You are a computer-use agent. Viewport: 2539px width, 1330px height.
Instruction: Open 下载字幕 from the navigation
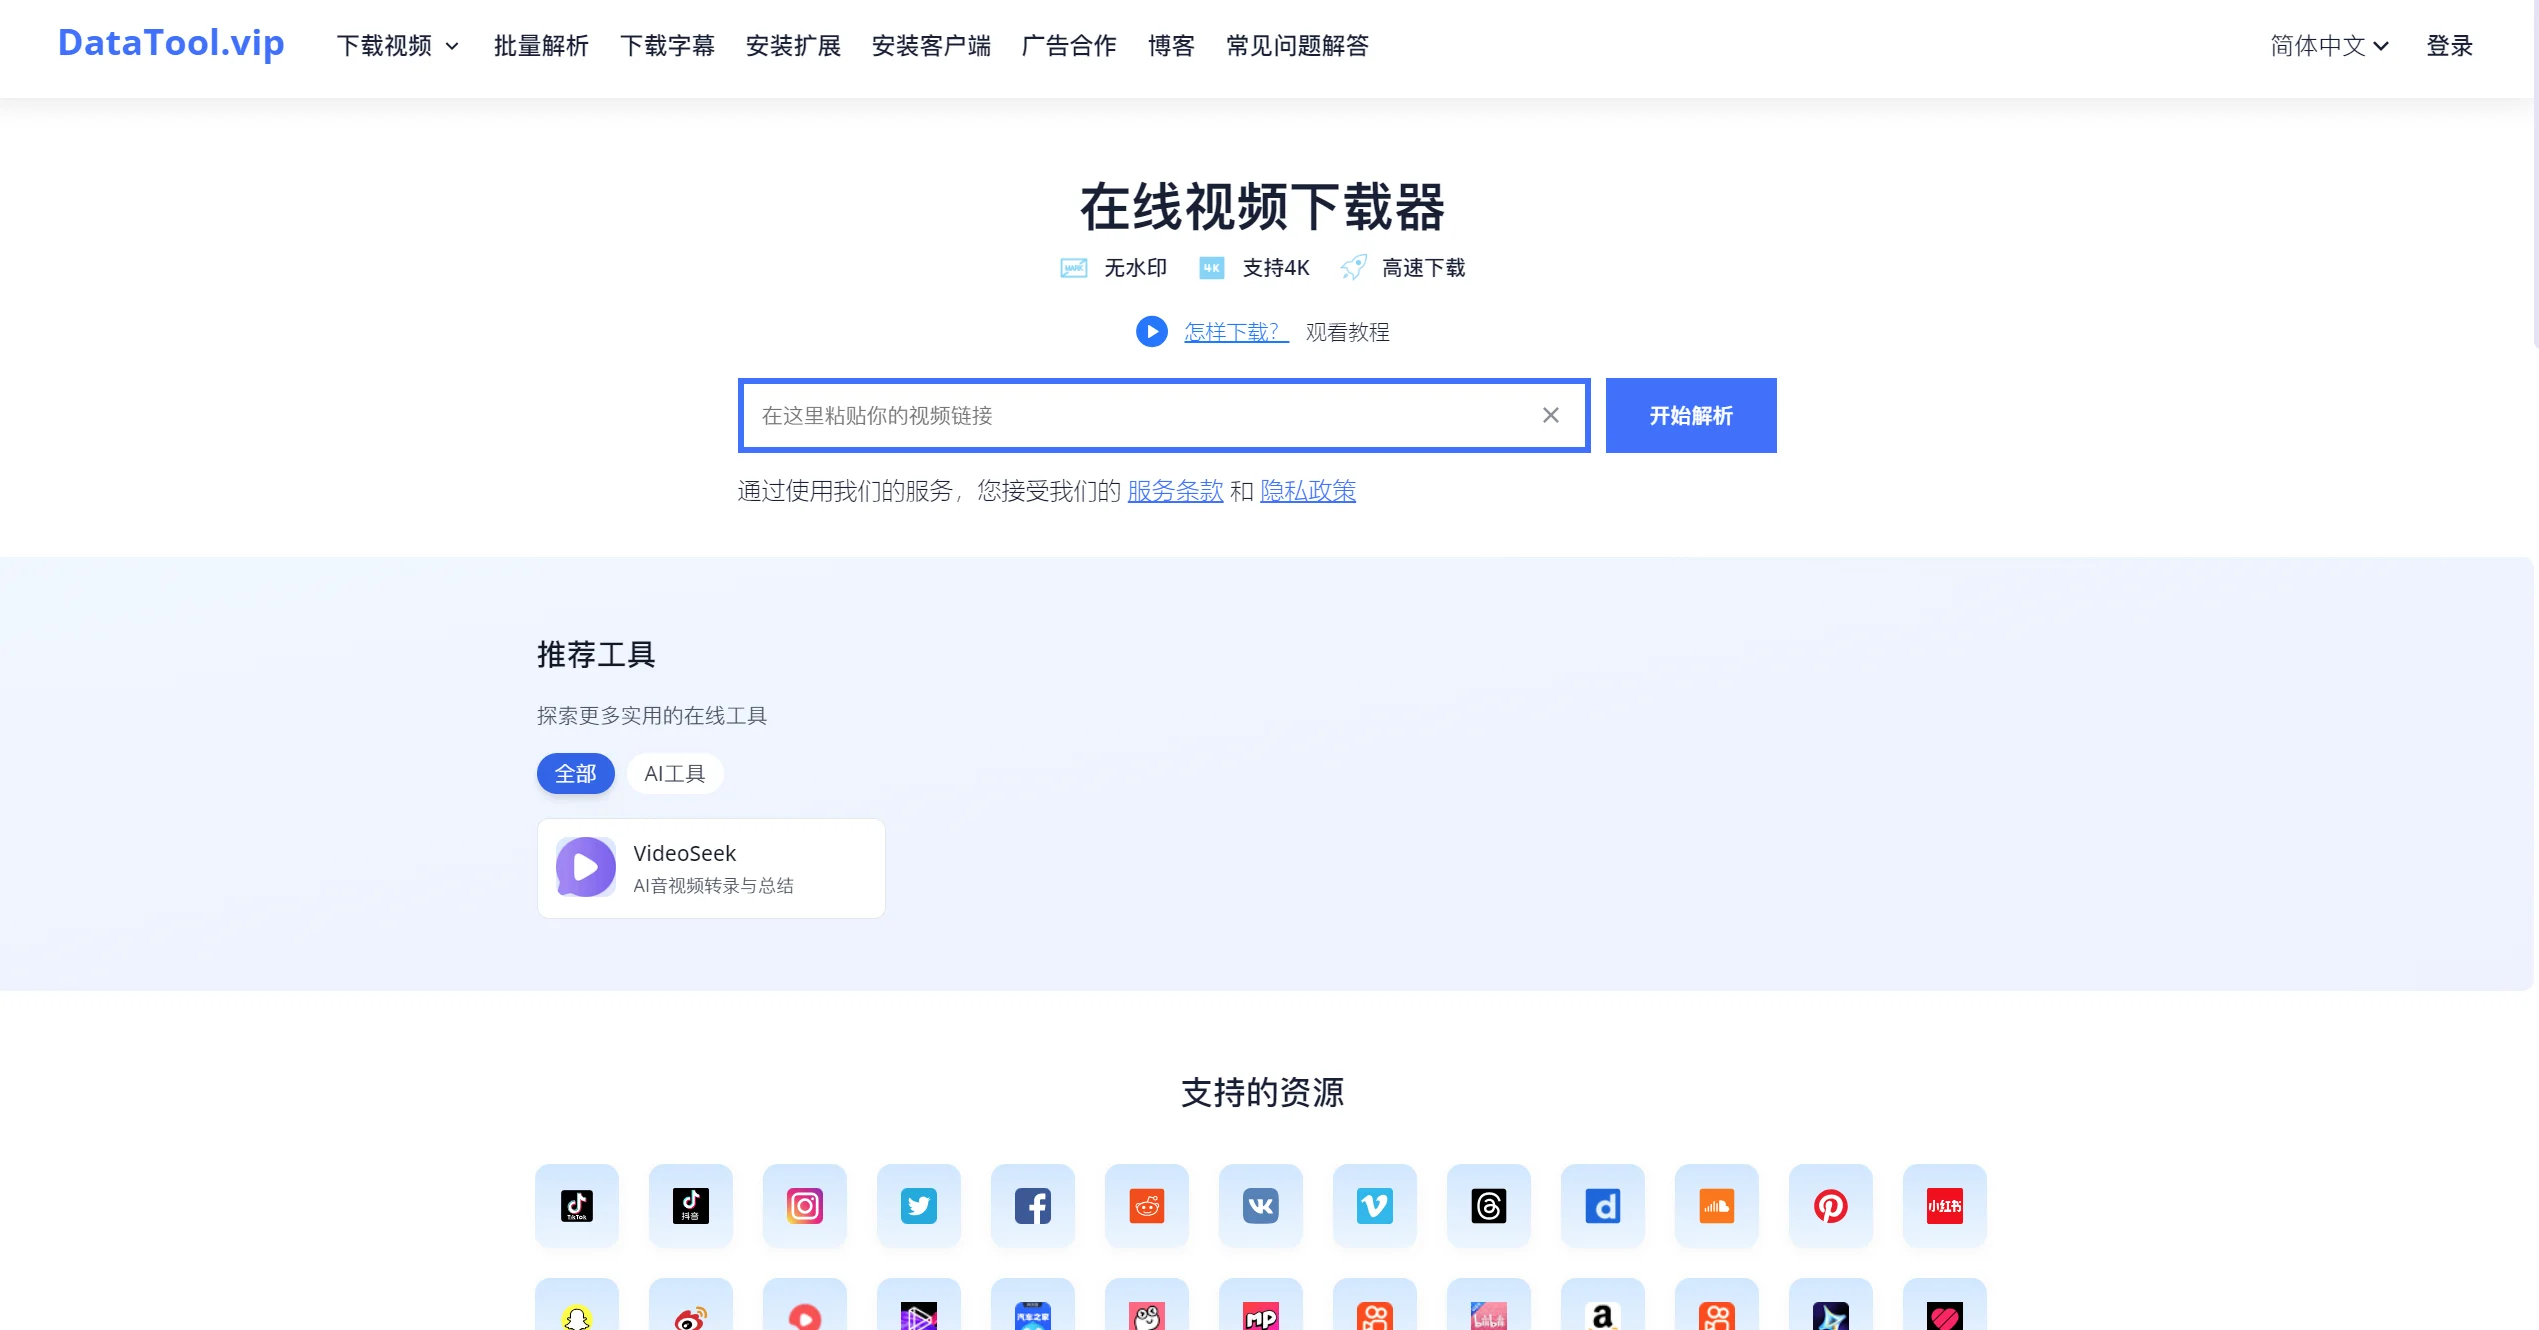point(667,46)
